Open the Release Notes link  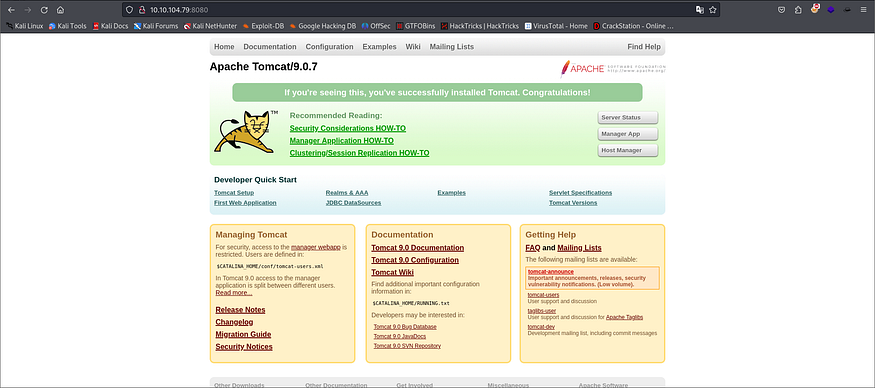[x=241, y=310]
